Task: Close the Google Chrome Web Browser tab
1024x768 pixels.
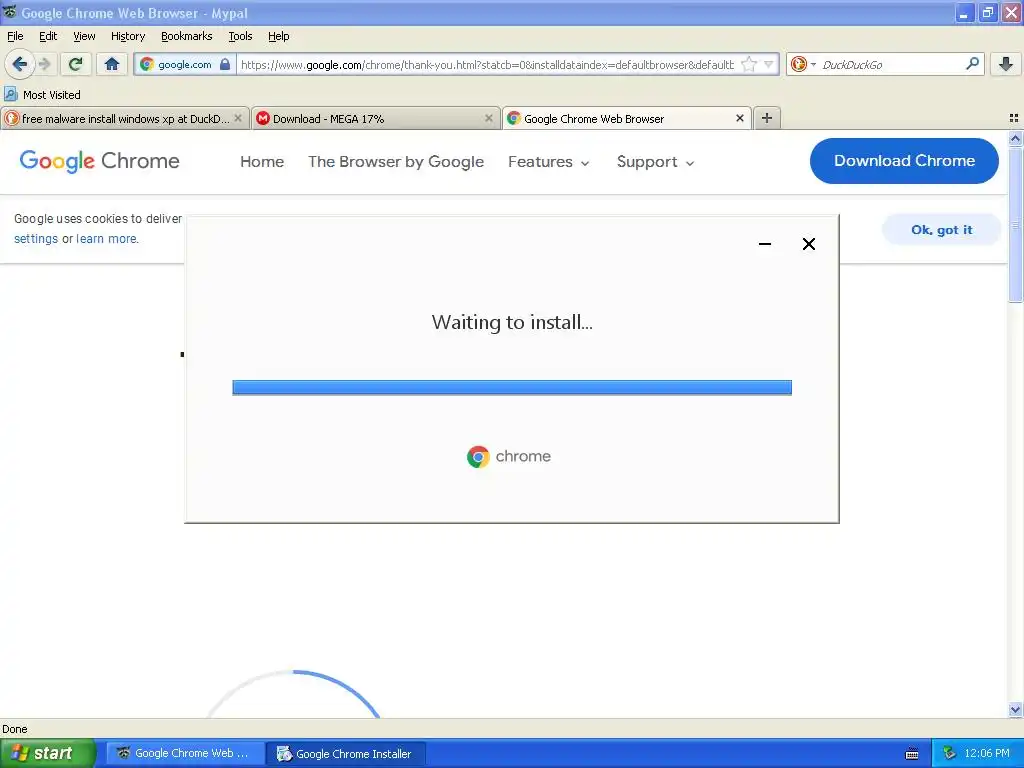Action: [x=739, y=118]
